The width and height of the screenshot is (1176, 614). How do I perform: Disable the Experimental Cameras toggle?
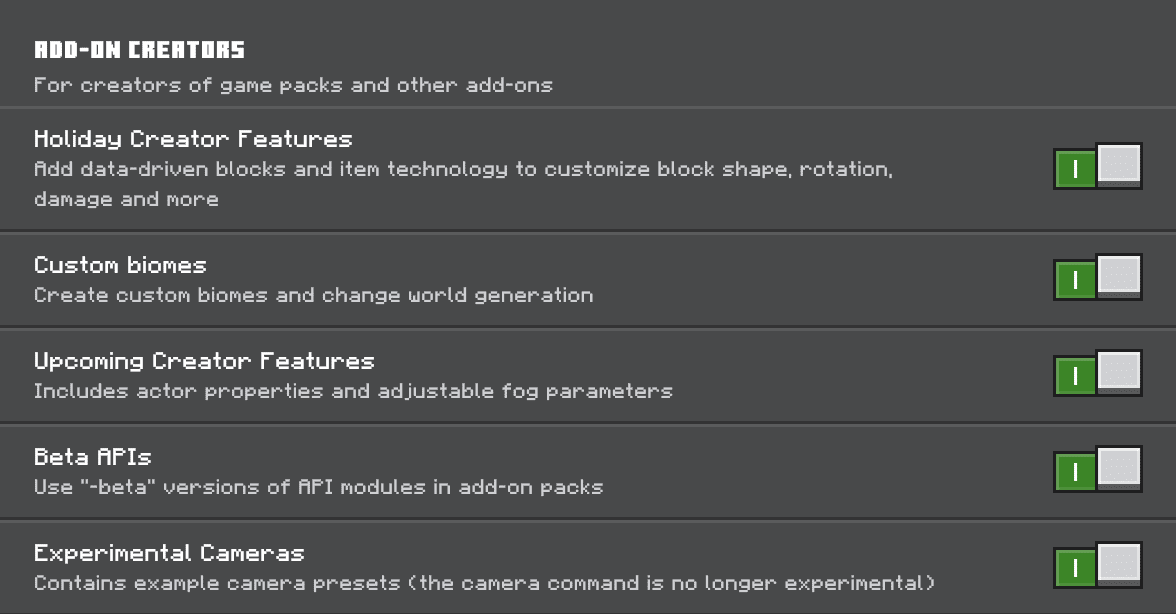pyautogui.click(x=1097, y=565)
